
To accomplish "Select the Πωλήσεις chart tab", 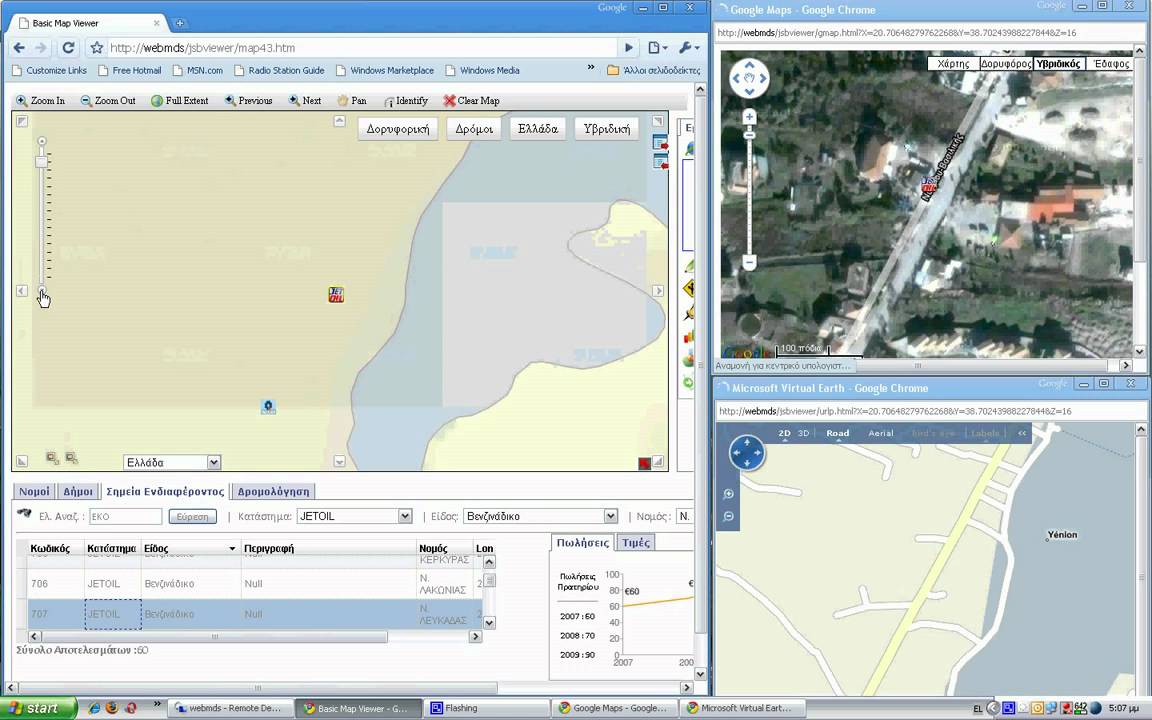I will (x=583, y=543).
